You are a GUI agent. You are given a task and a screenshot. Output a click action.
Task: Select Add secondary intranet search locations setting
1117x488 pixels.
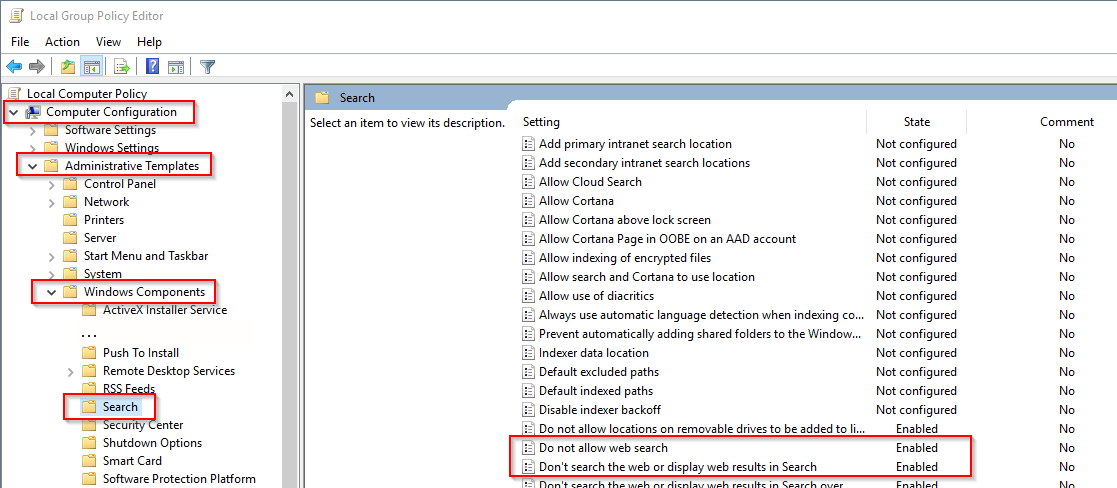(645, 162)
